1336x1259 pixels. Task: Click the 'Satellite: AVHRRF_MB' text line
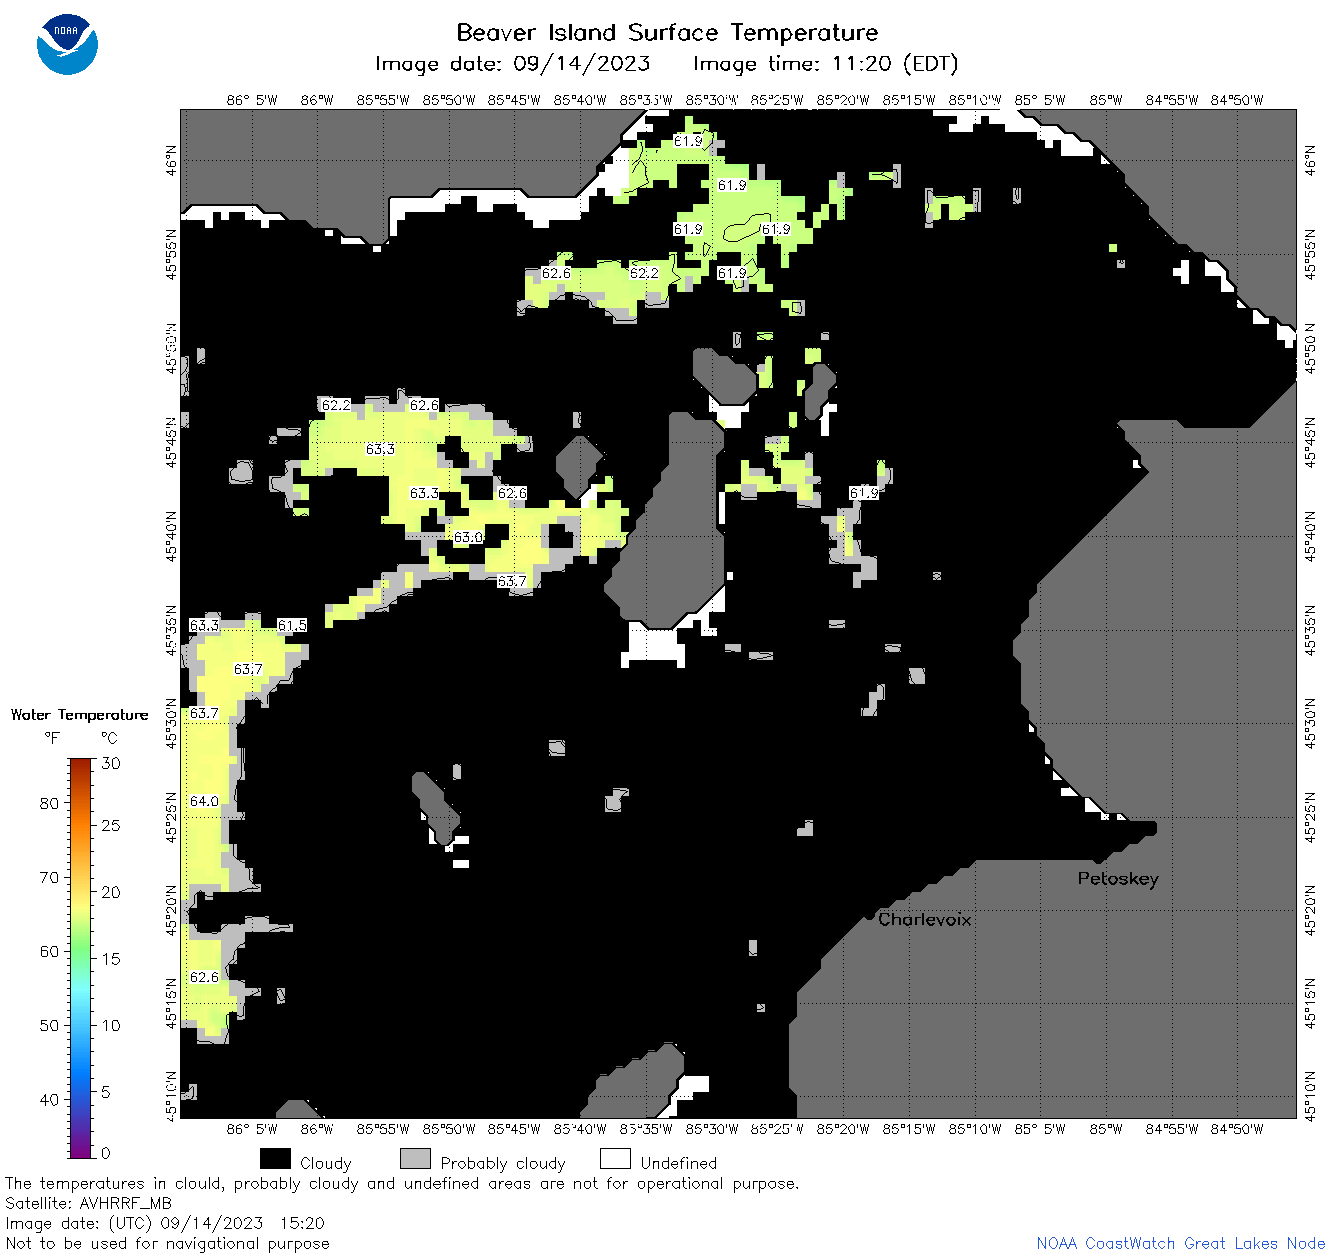(x=88, y=1203)
